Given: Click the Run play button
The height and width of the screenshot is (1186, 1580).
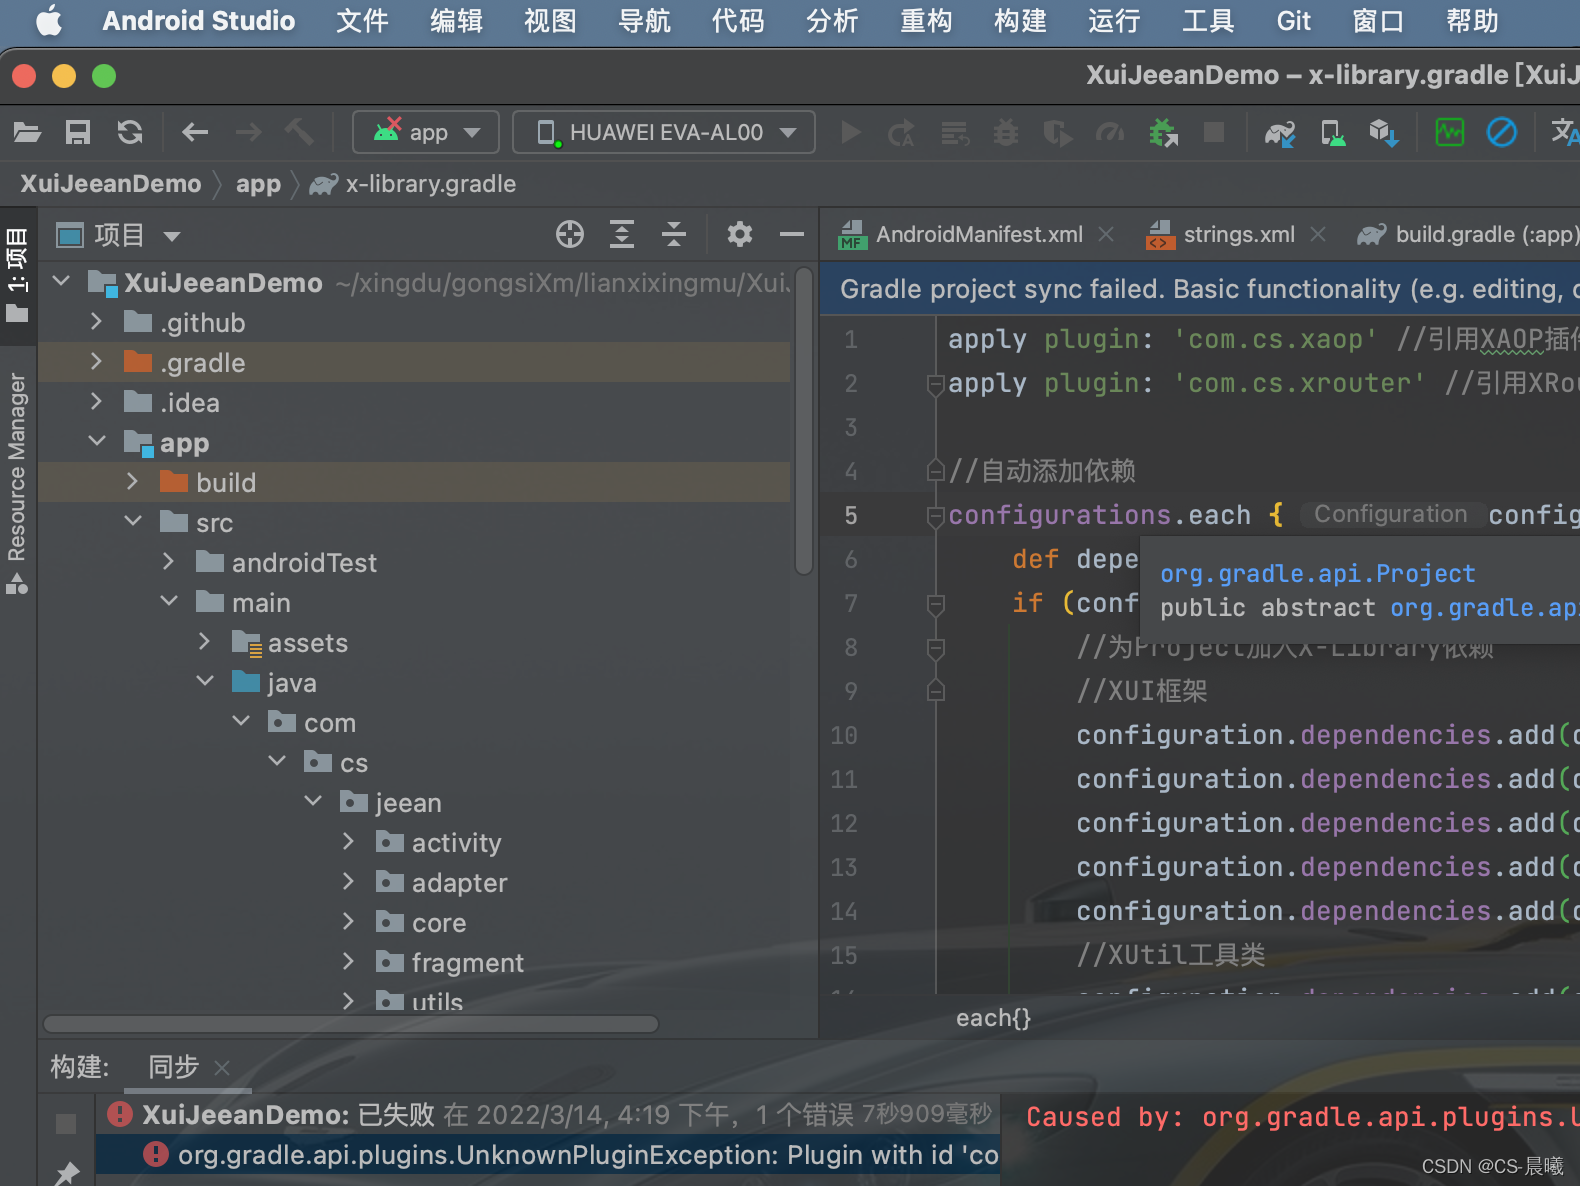Looking at the screenshot, I should click(851, 132).
